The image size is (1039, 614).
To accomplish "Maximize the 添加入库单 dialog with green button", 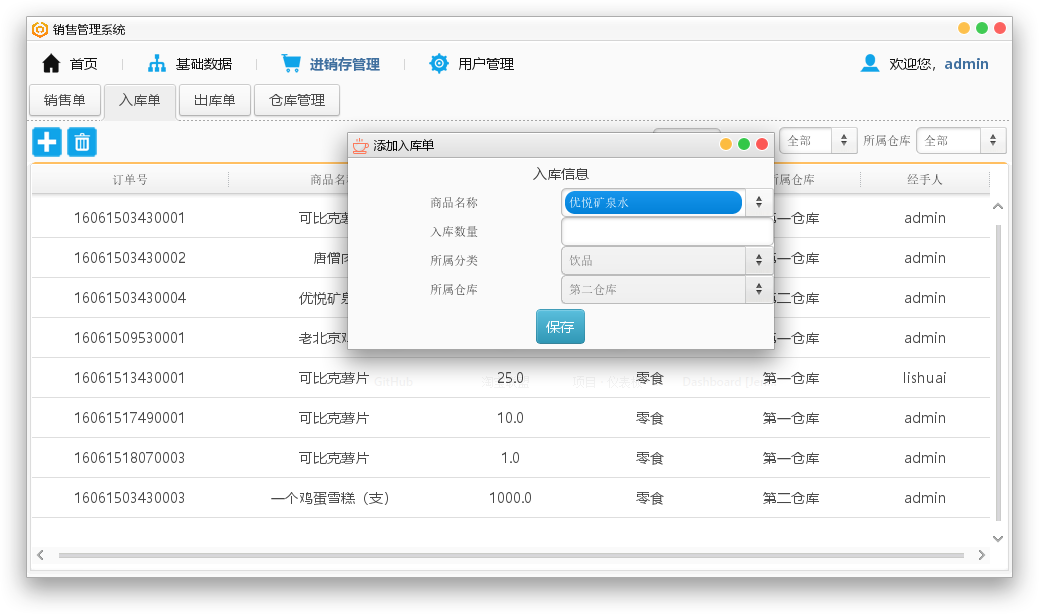I will 744,144.
